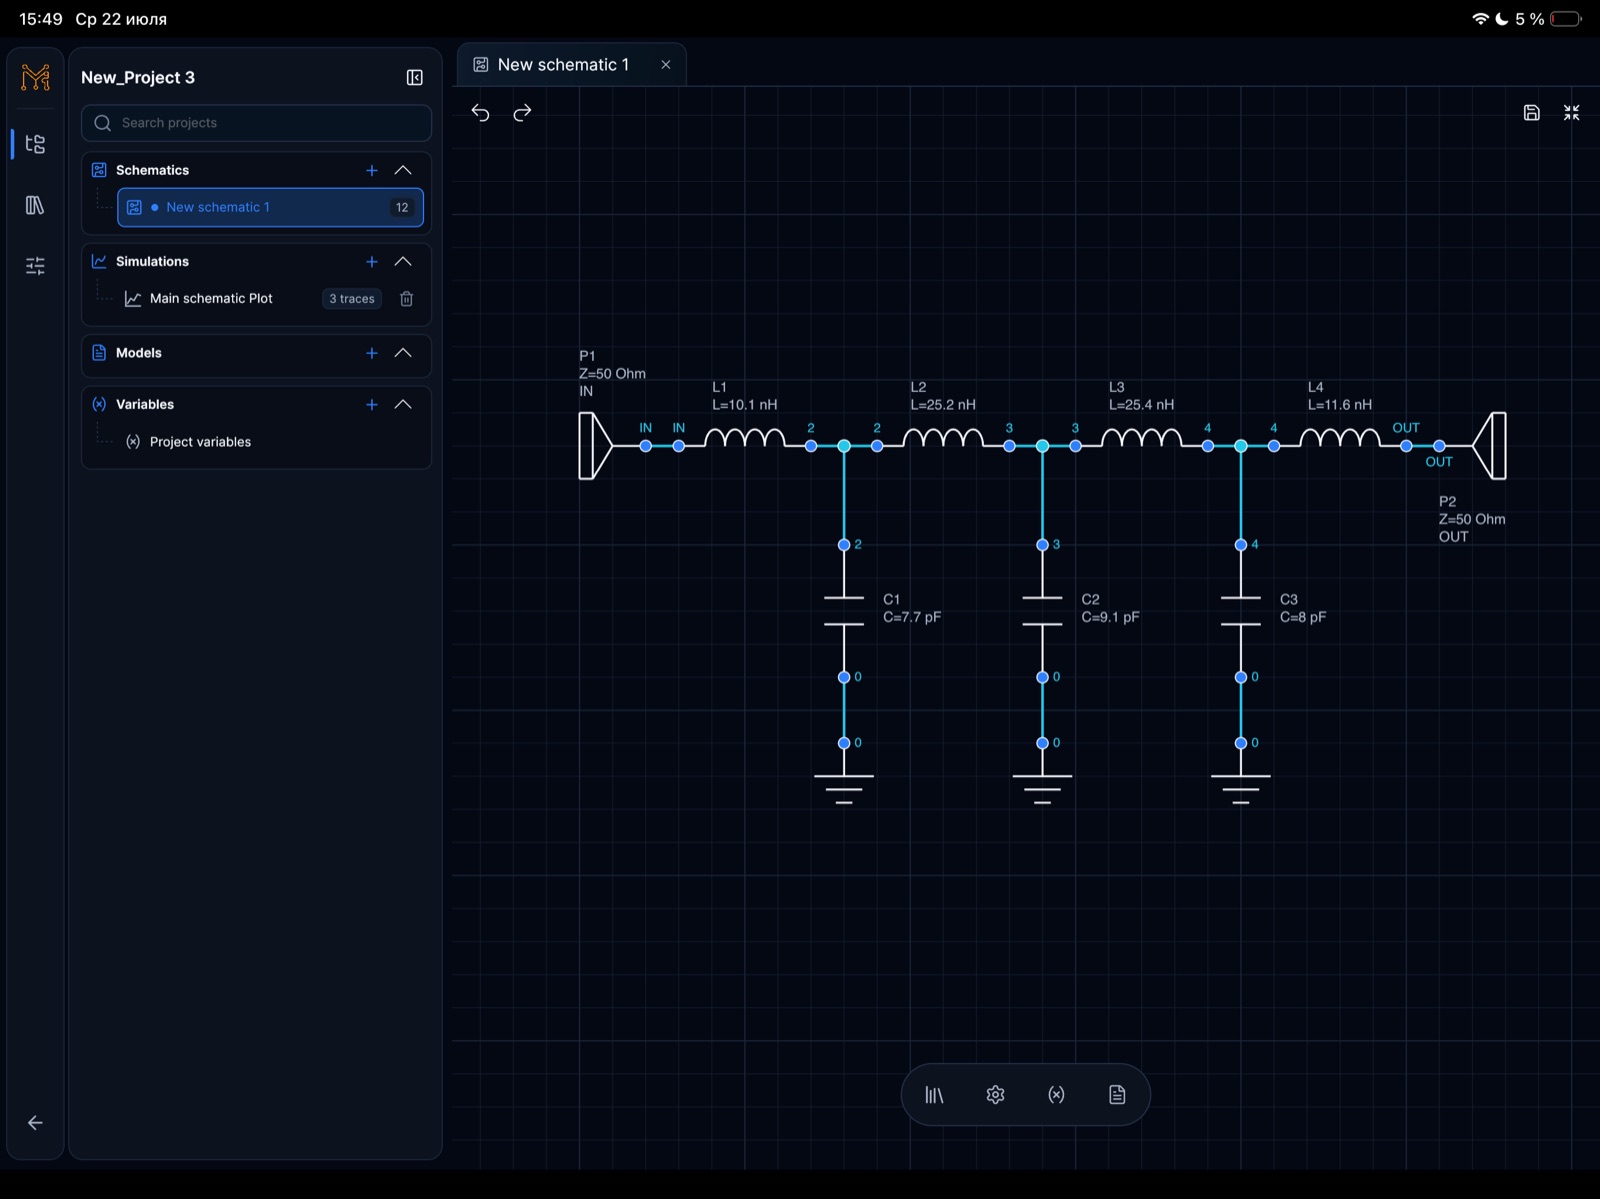Open the library sidebar view
Viewport: 1600px width, 1199px height.
35,205
